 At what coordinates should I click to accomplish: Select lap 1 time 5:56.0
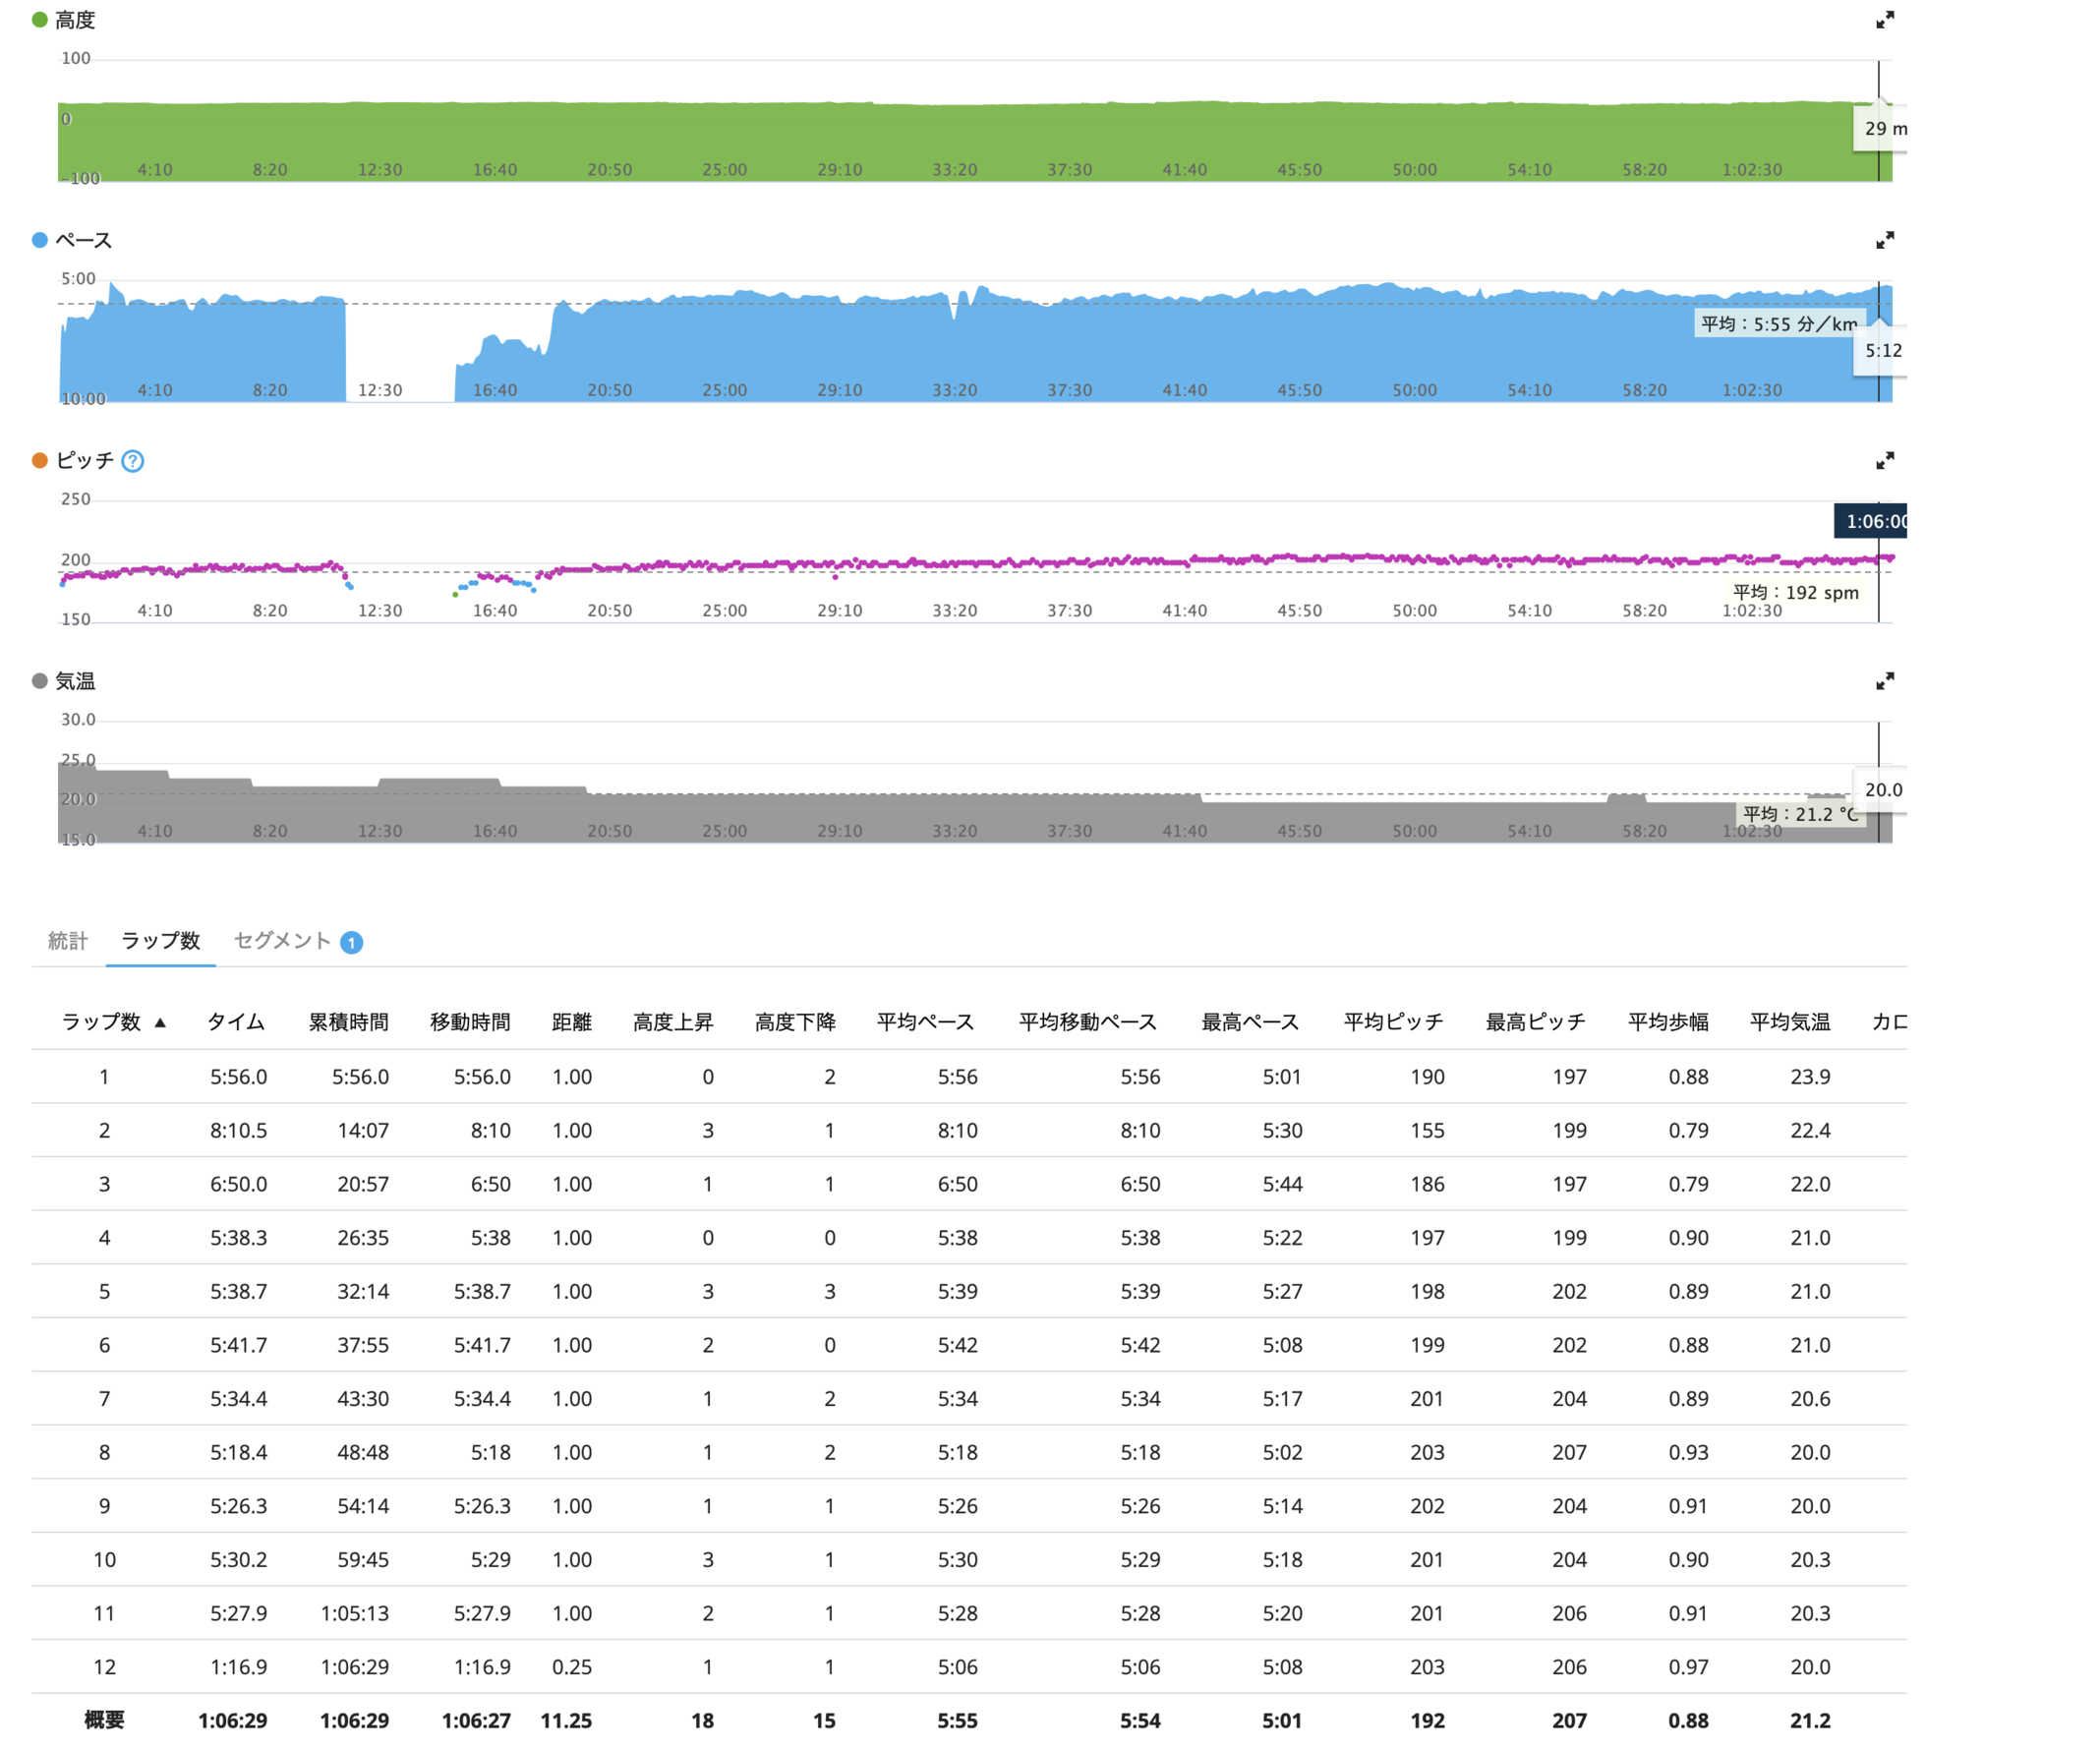[238, 1077]
